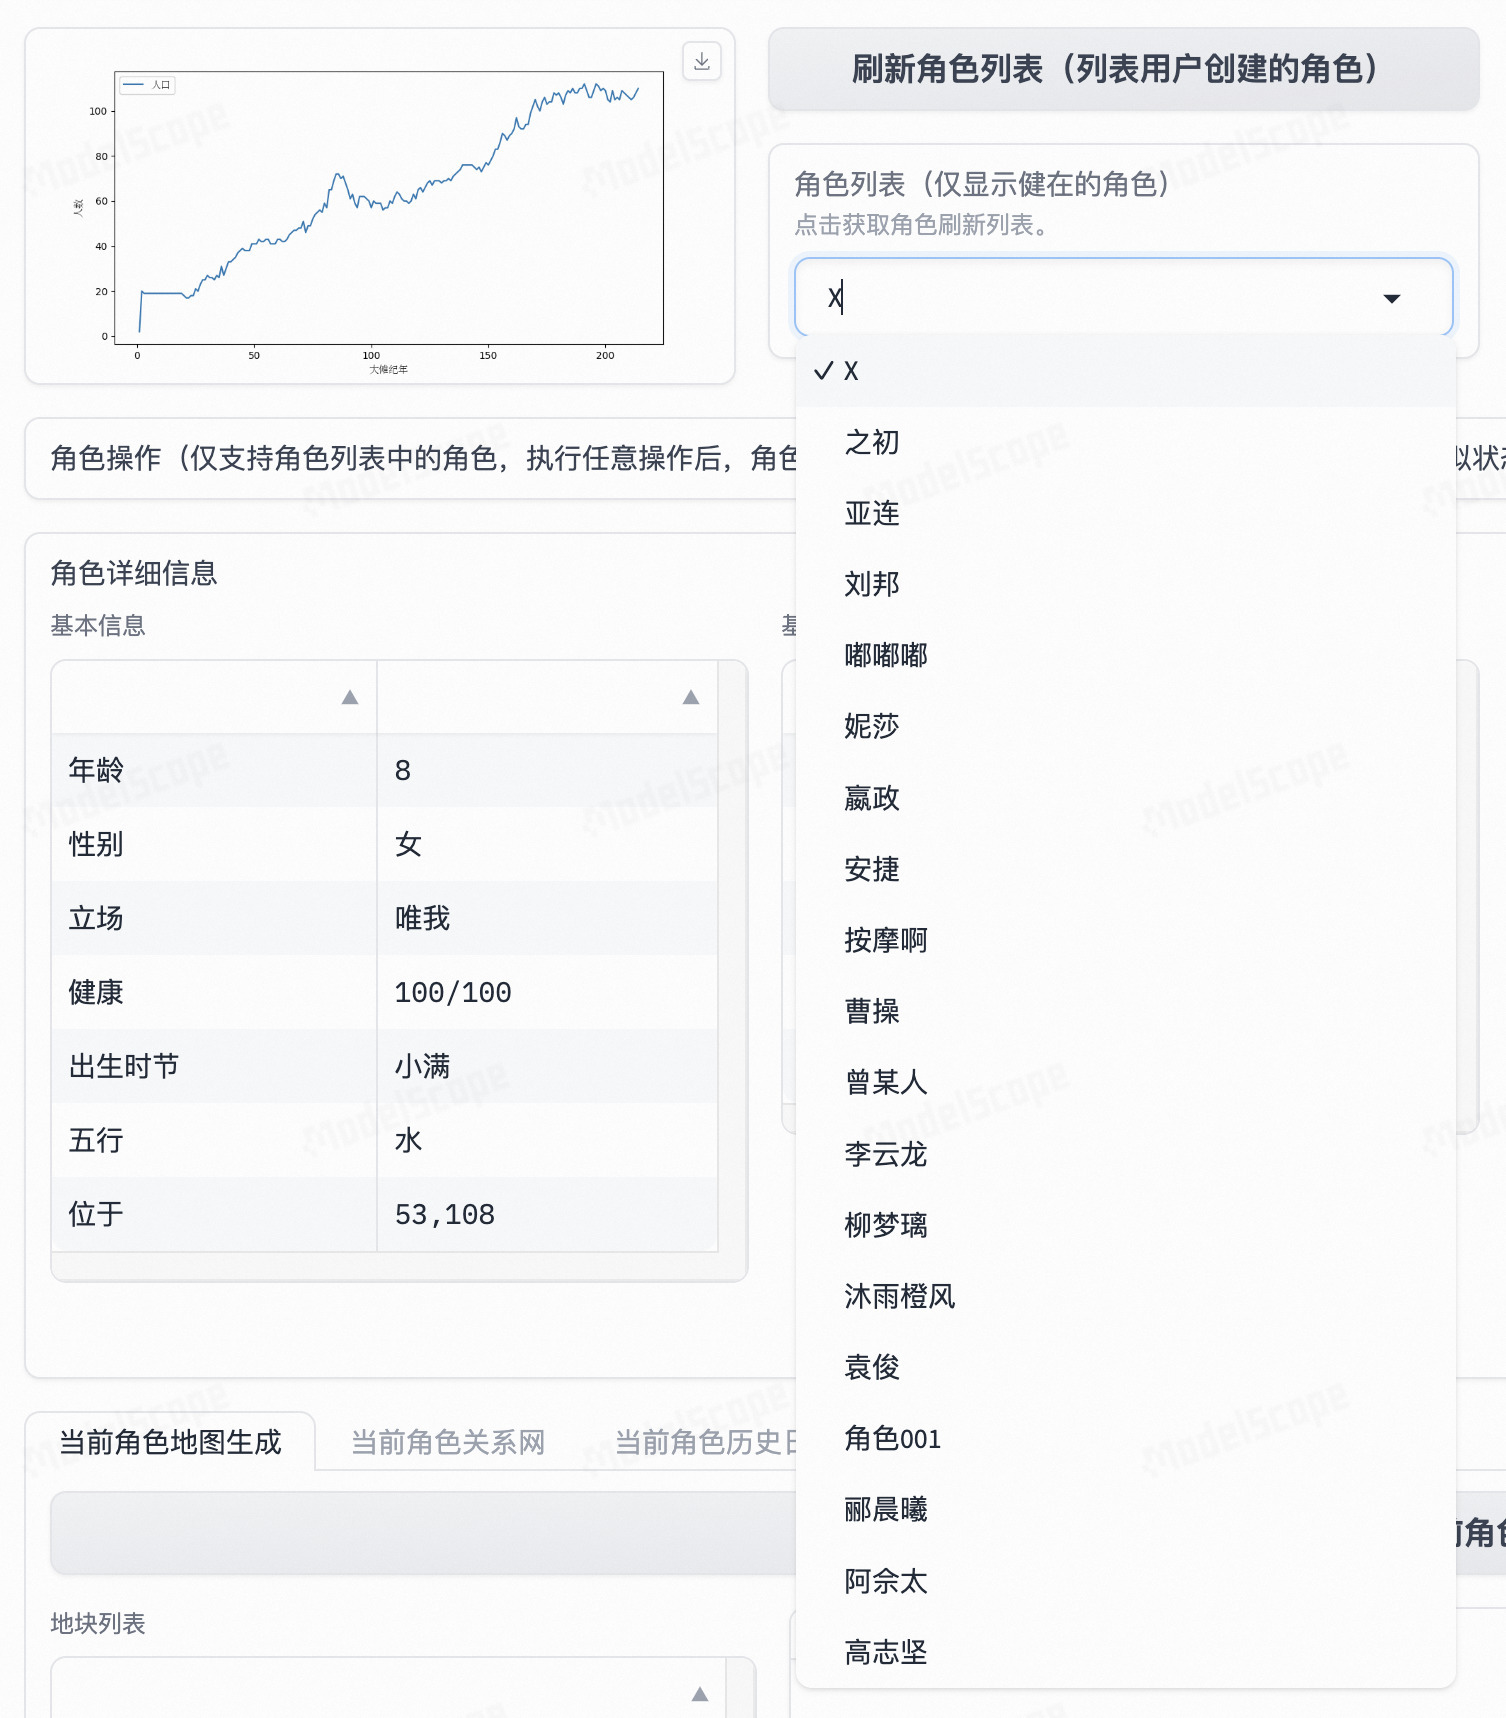Select the checked option X
This screenshot has height=1718, width=1506.
pyautogui.click(x=1126, y=371)
